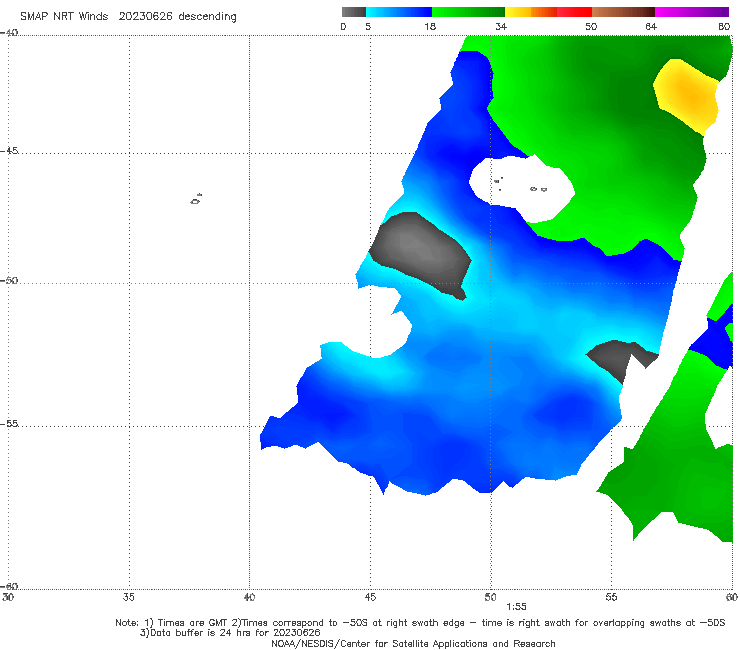Click the date "20230626" in the title
The image size is (740, 650).
[145, 17]
